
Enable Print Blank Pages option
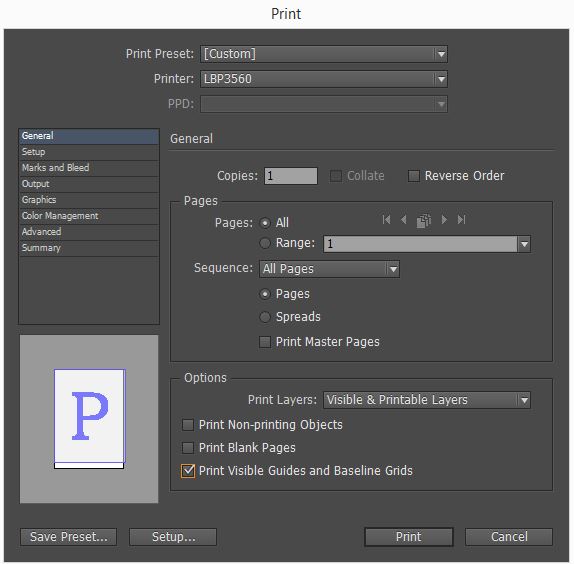(188, 448)
